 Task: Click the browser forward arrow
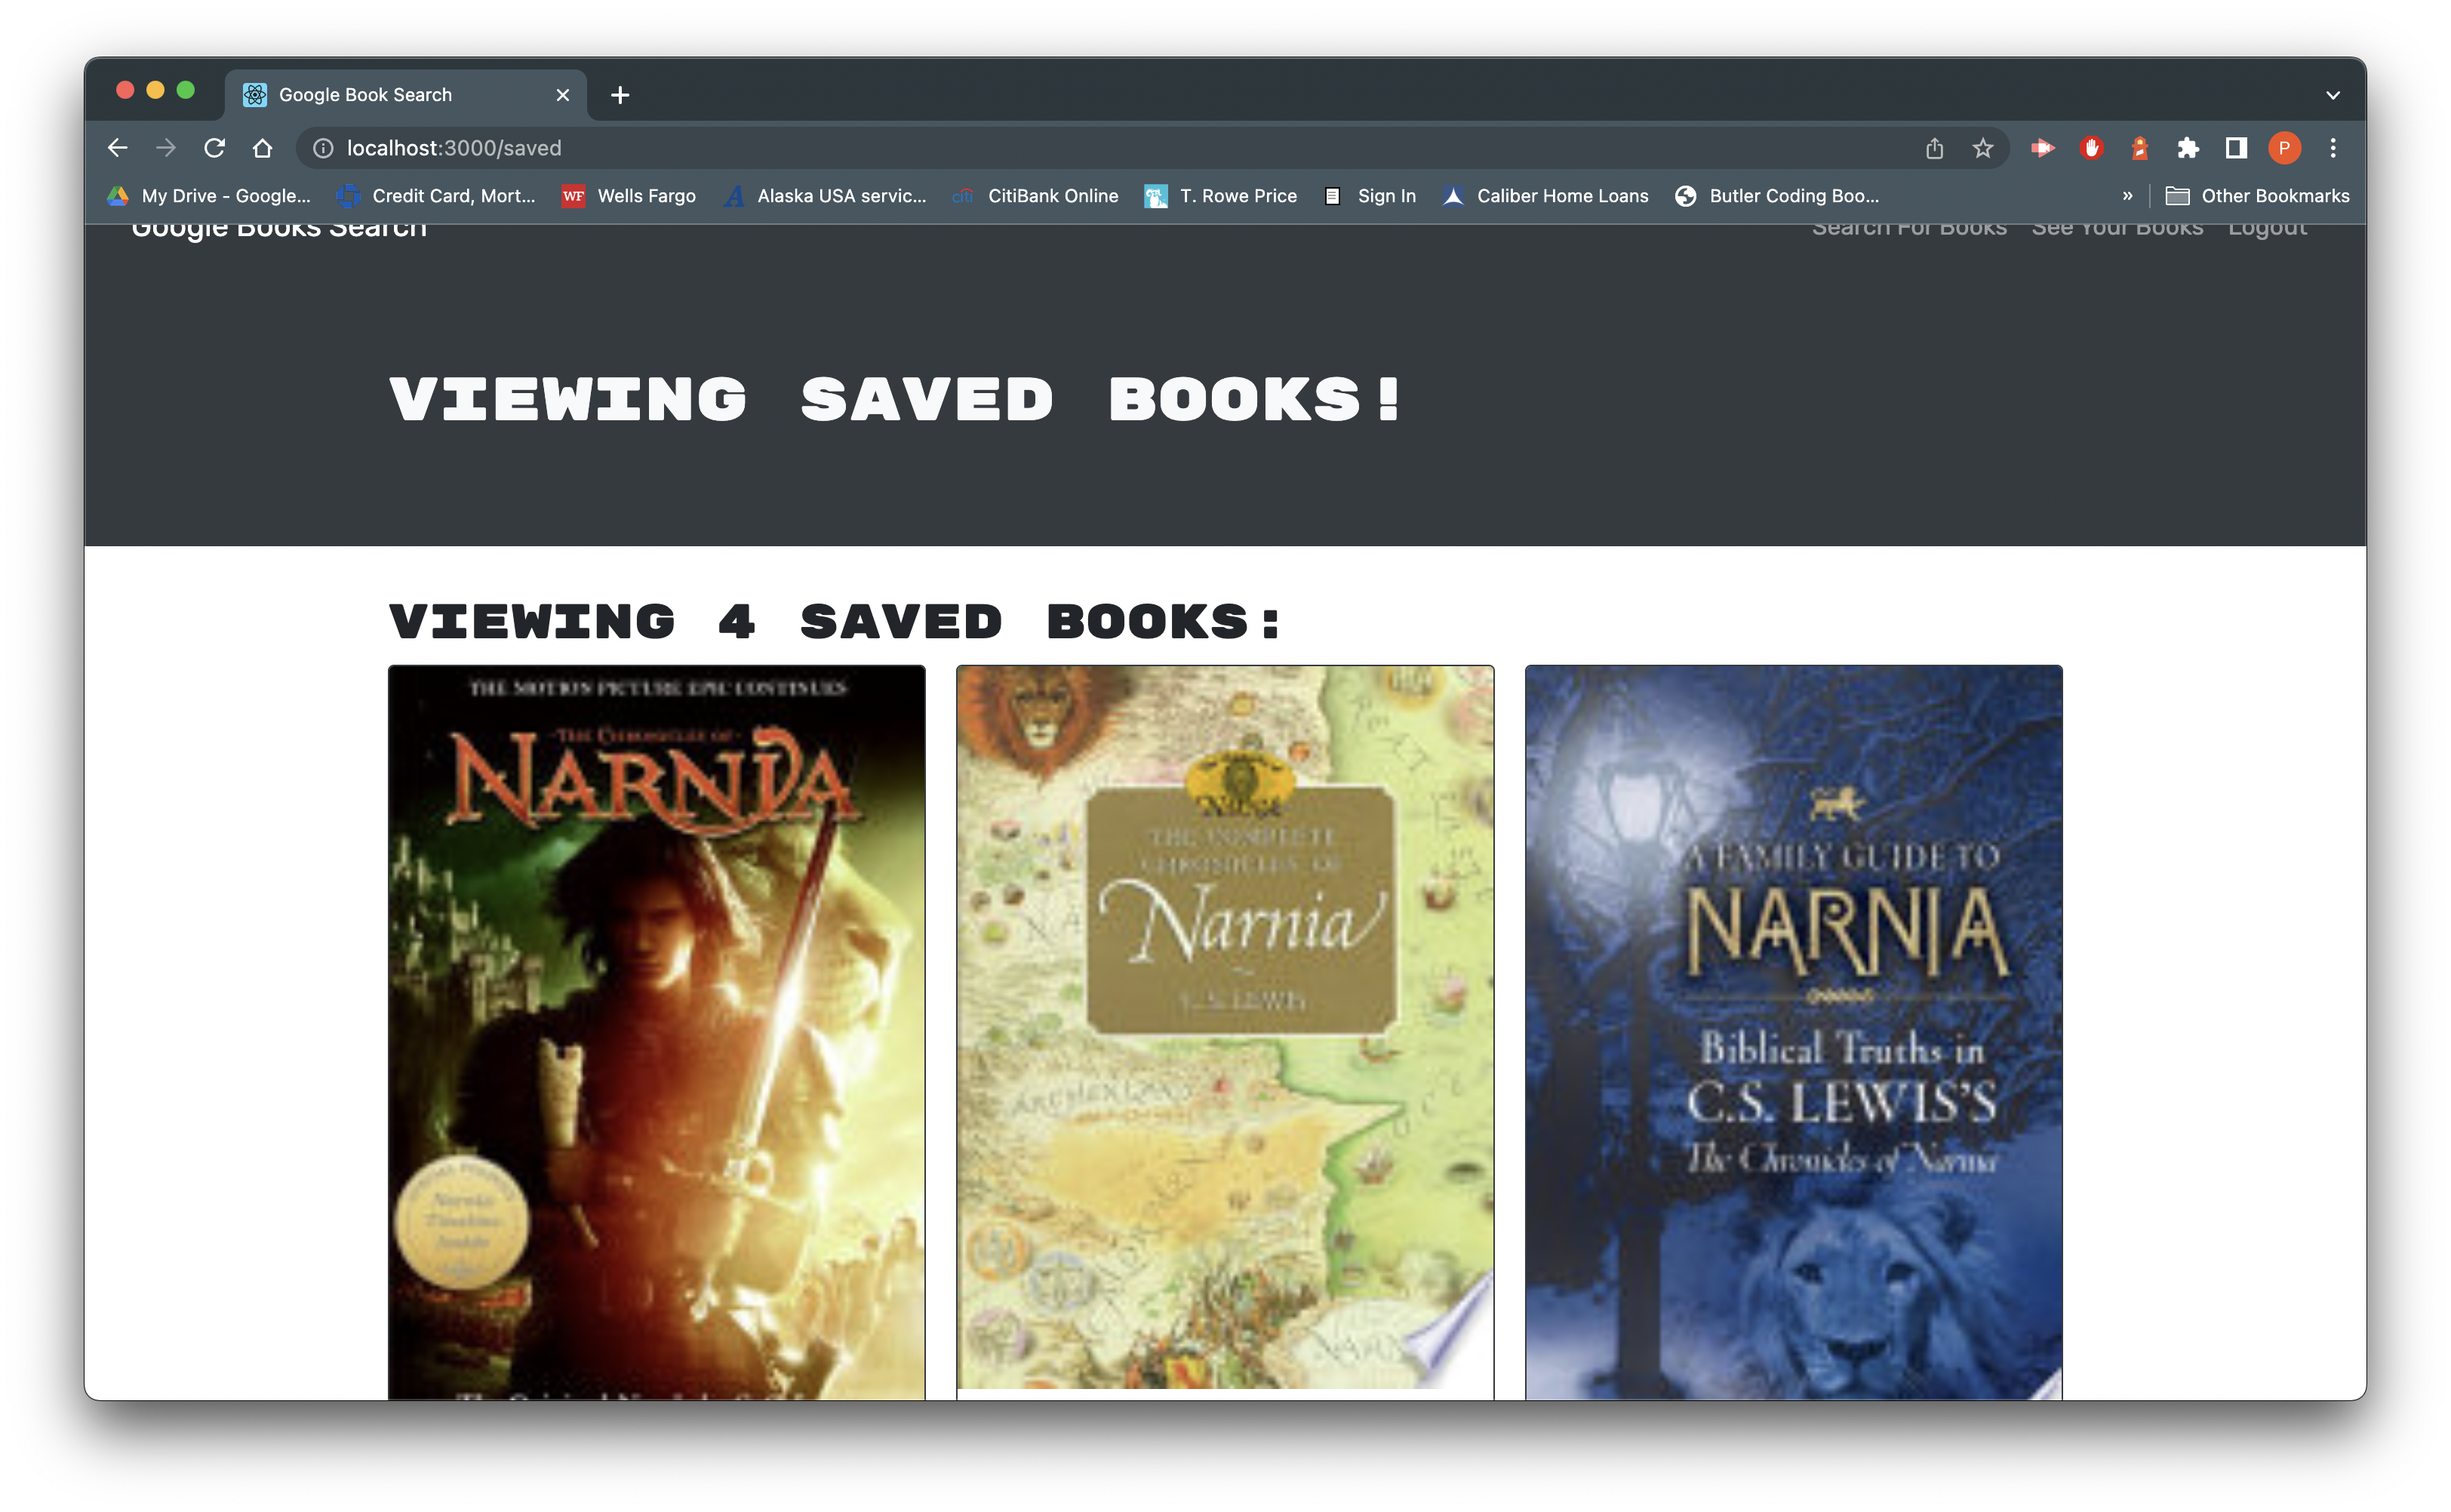point(166,148)
